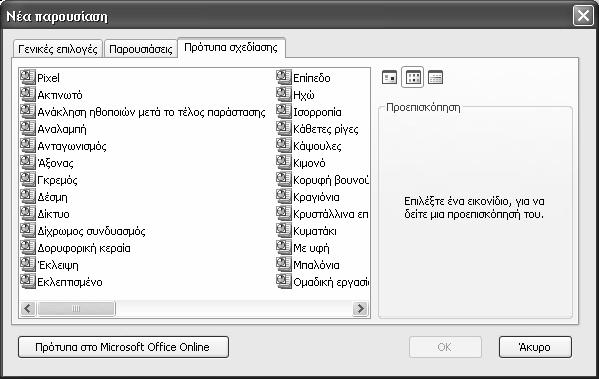Click the icon next to Ισορροπία
This screenshot has height=379, width=599.
click(x=284, y=111)
